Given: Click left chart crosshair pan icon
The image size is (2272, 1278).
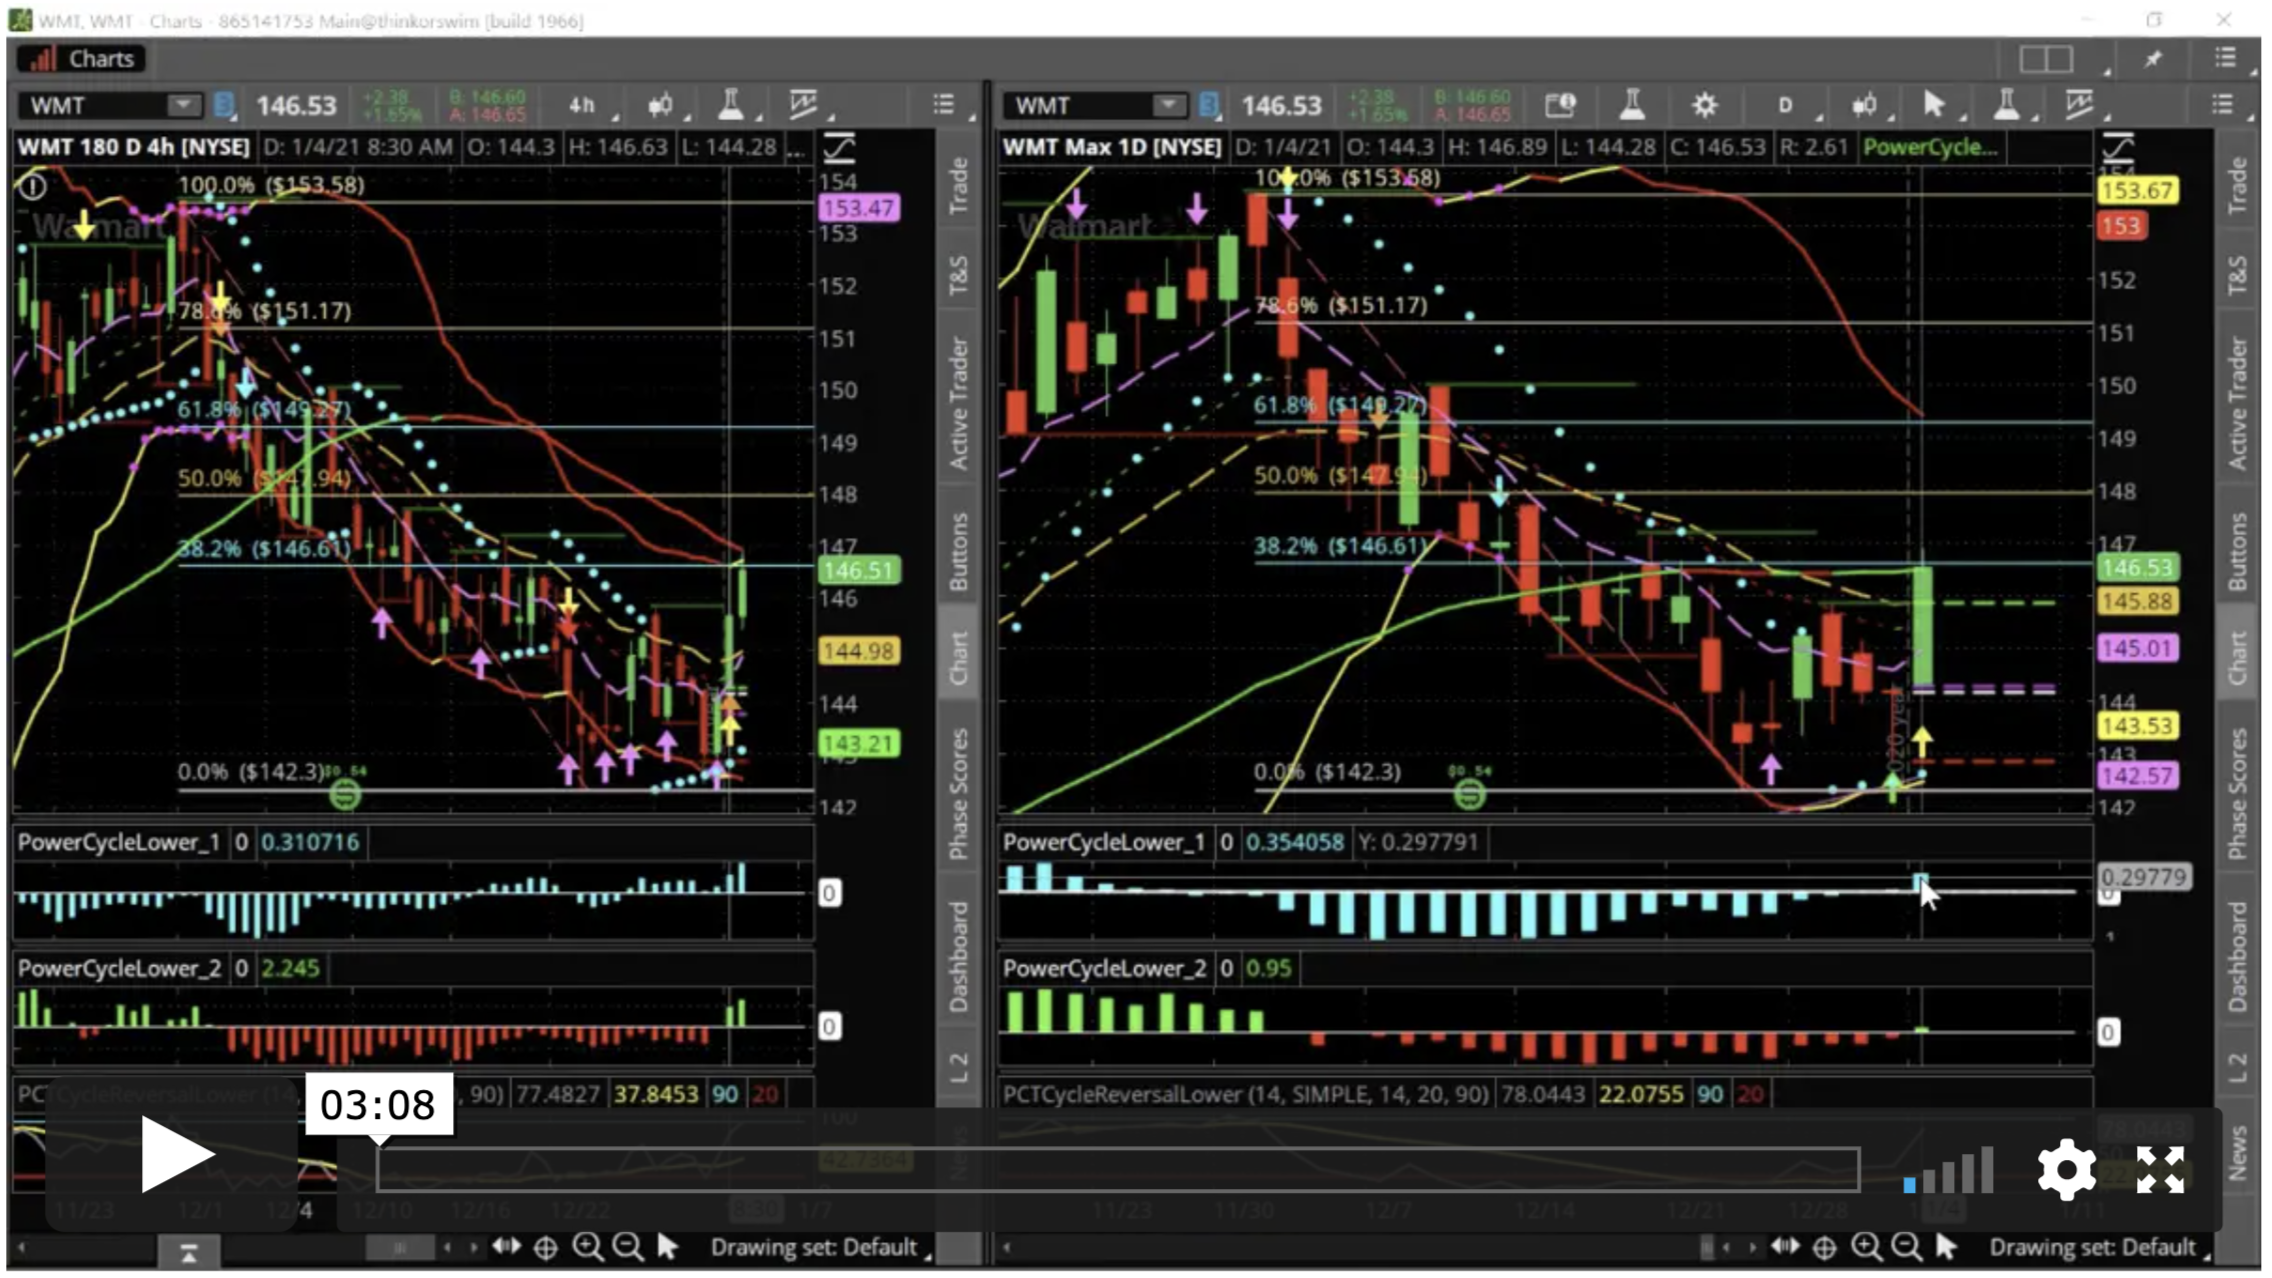Looking at the screenshot, I should (546, 1247).
